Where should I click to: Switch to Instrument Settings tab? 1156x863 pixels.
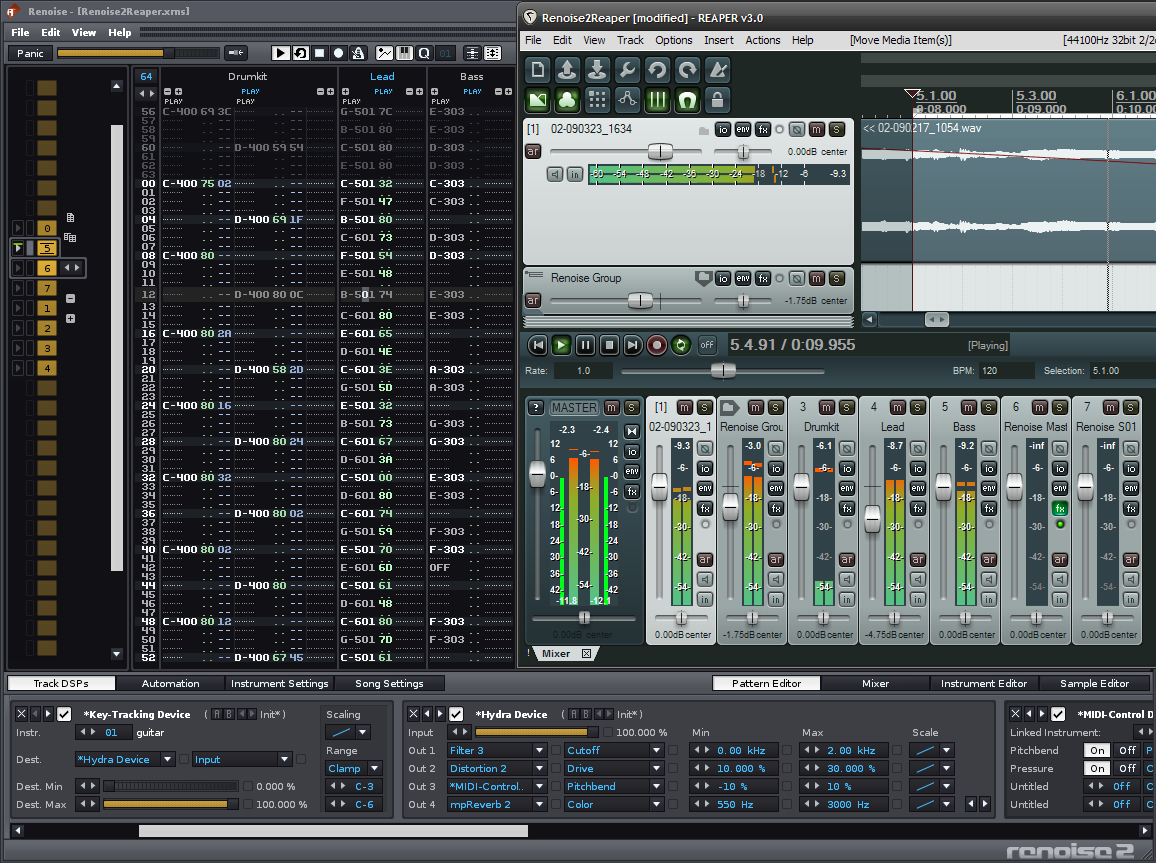coord(279,683)
